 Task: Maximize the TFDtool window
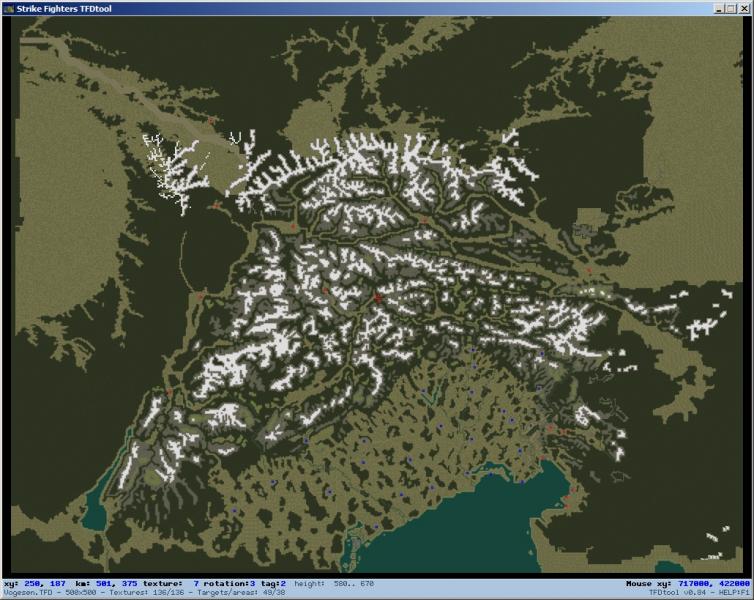click(730, 9)
